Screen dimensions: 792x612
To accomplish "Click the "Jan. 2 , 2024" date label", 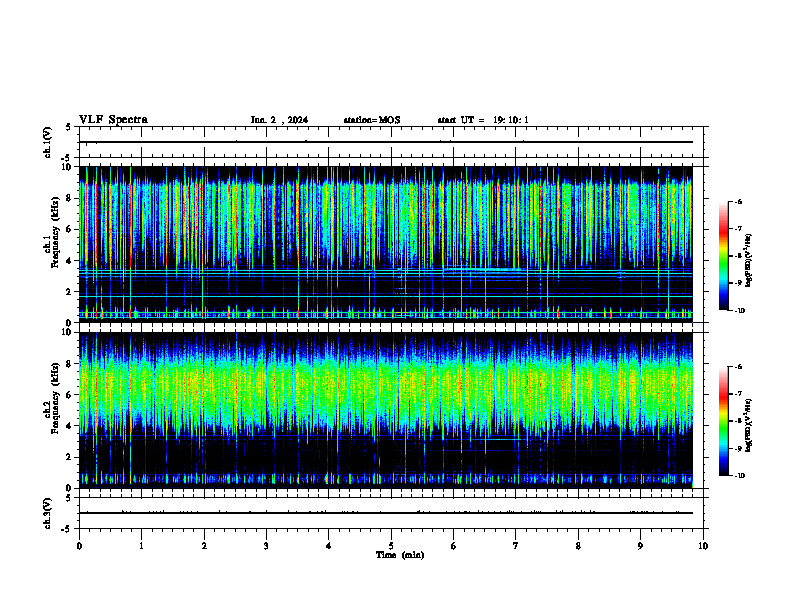I will coord(279,120).
